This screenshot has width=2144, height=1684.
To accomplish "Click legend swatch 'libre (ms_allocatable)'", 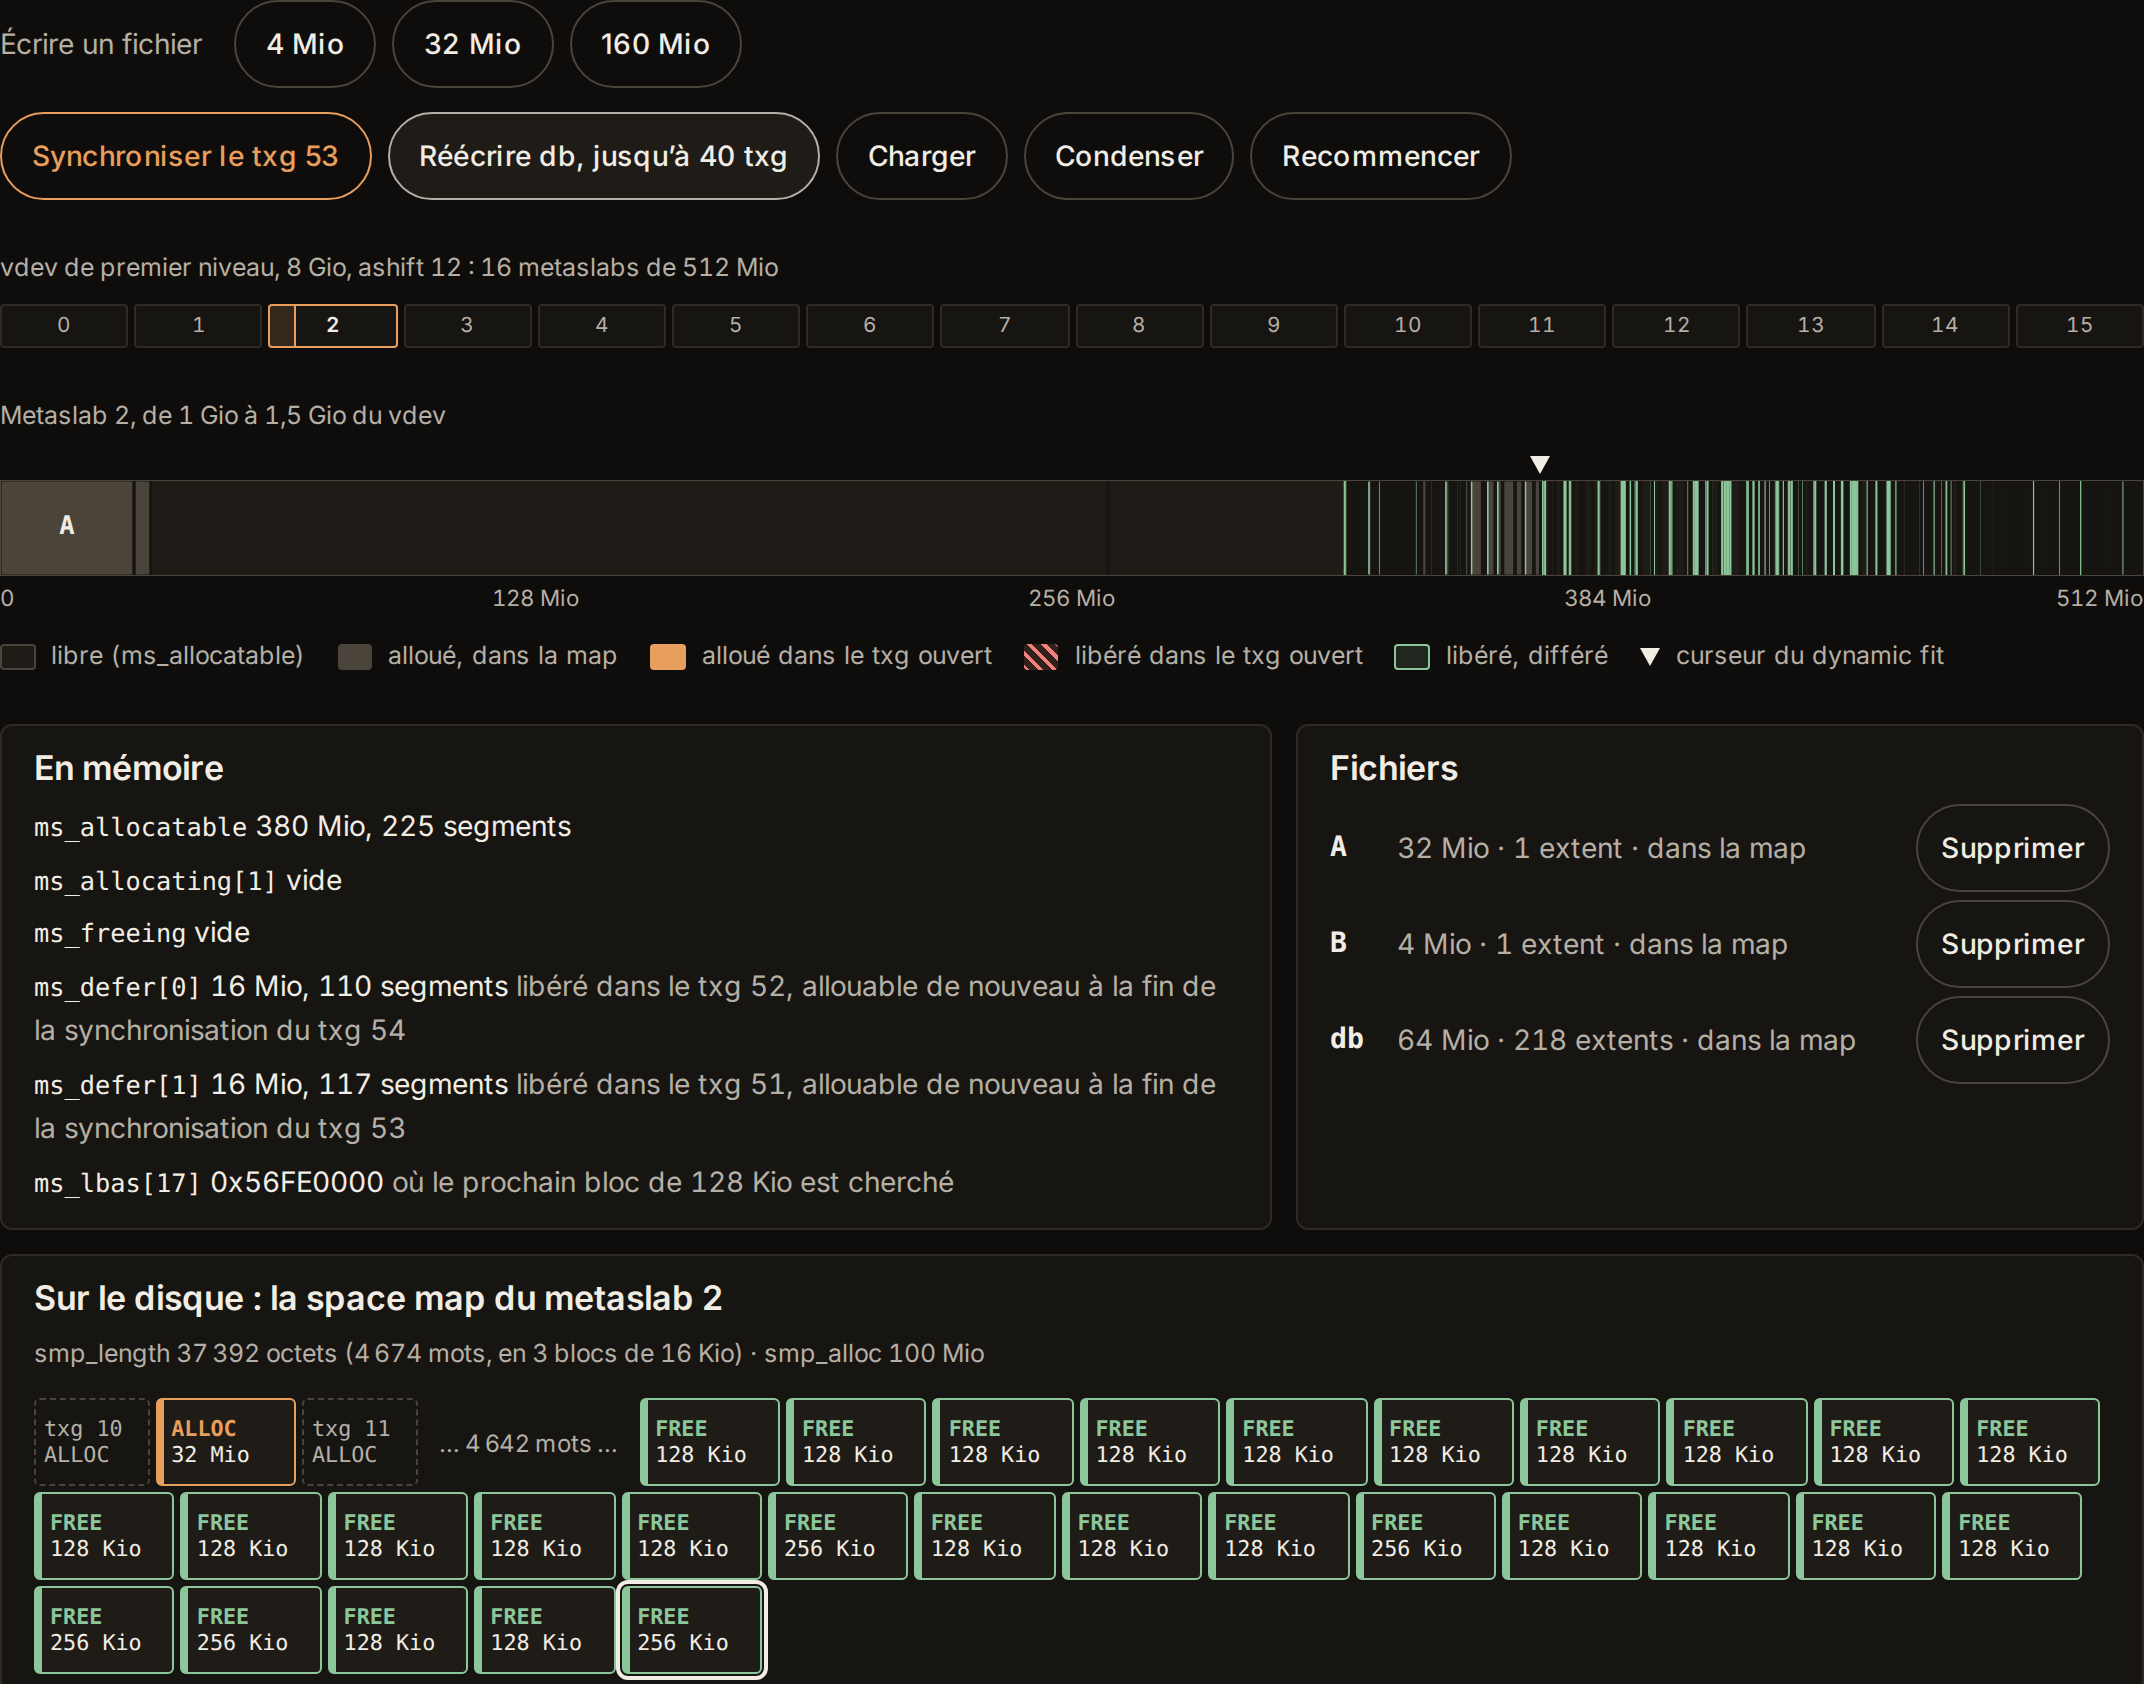I will (x=18, y=656).
